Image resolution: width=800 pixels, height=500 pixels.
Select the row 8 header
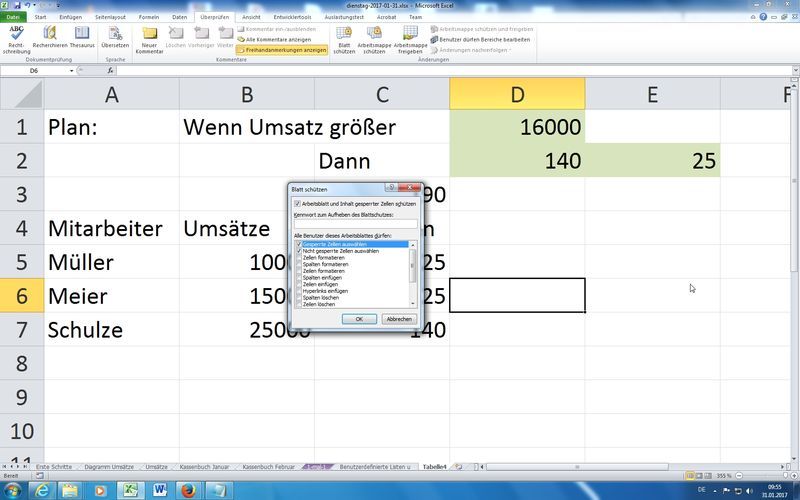22,363
